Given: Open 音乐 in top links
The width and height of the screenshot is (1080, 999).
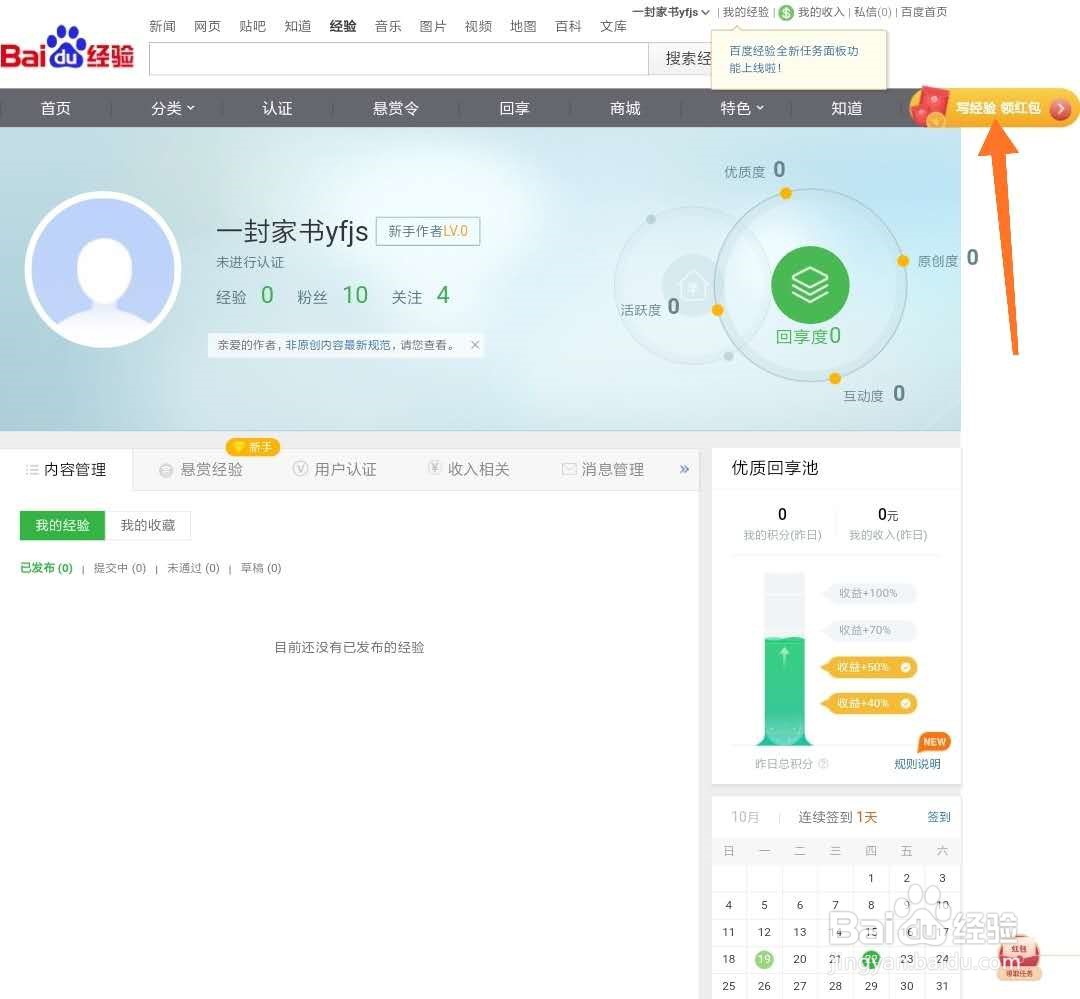Looking at the screenshot, I should (x=388, y=26).
